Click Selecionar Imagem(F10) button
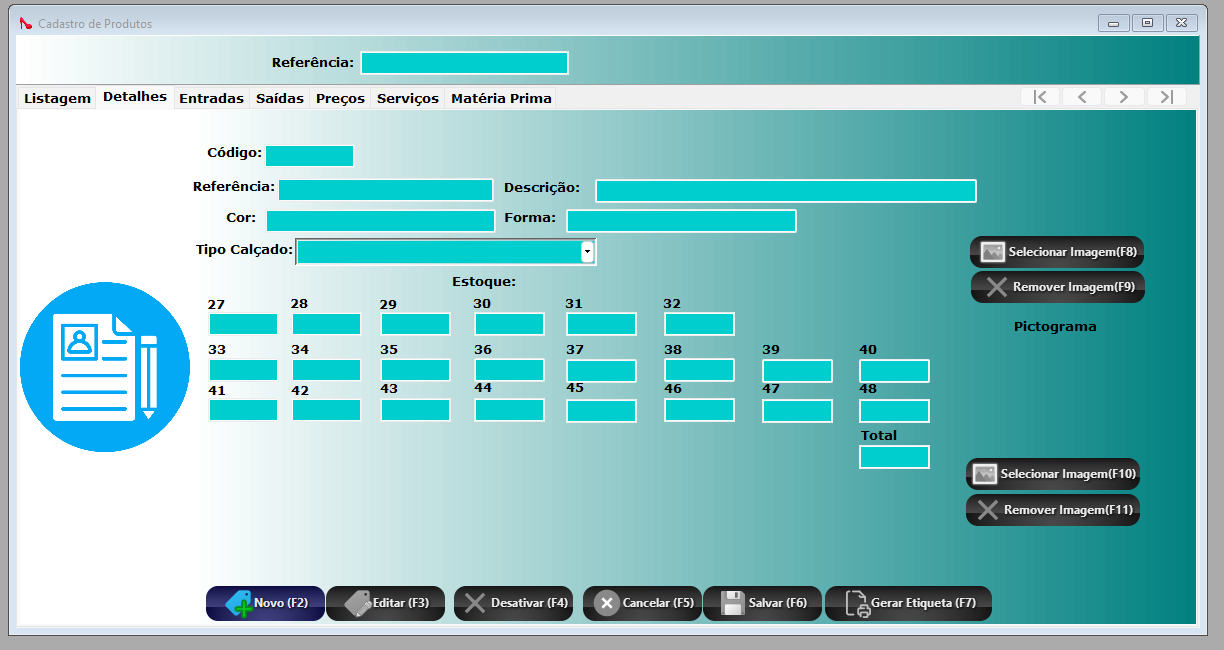The image size is (1224, 650). tap(1053, 474)
